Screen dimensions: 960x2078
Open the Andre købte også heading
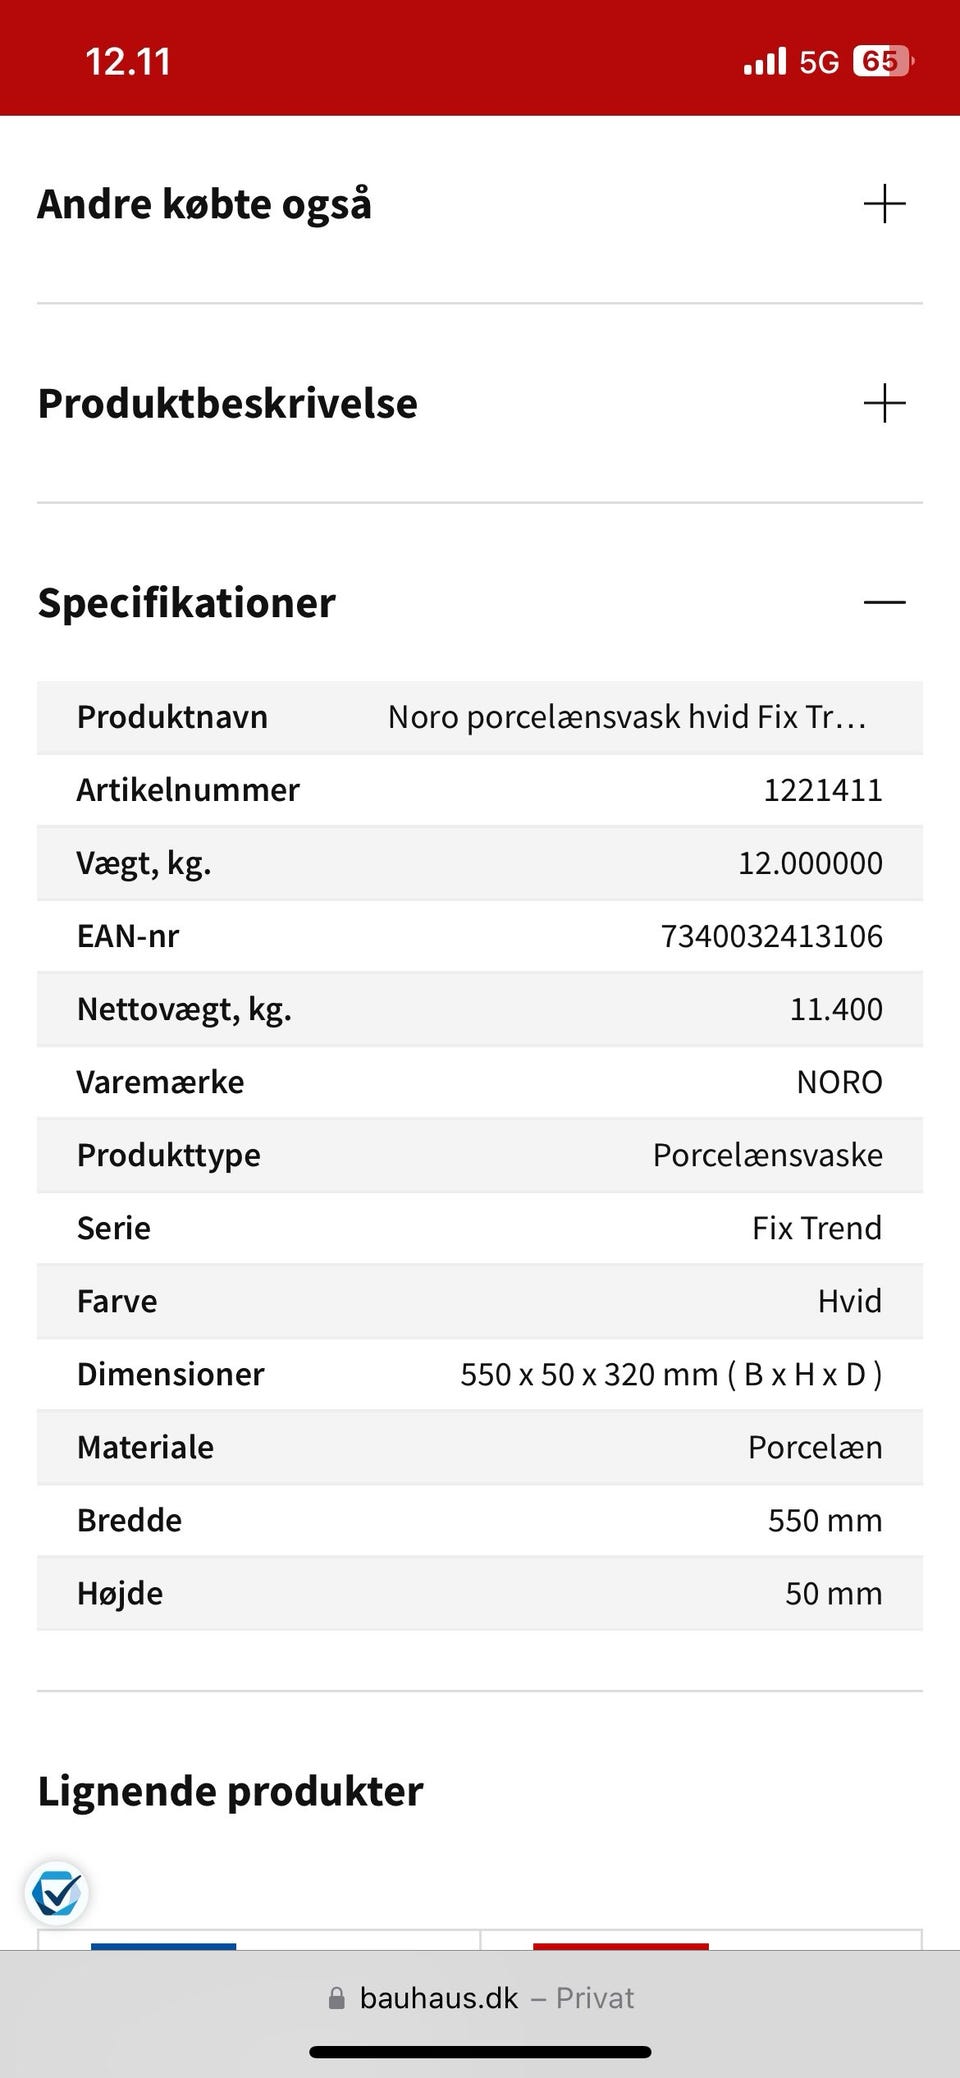[x=205, y=204]
